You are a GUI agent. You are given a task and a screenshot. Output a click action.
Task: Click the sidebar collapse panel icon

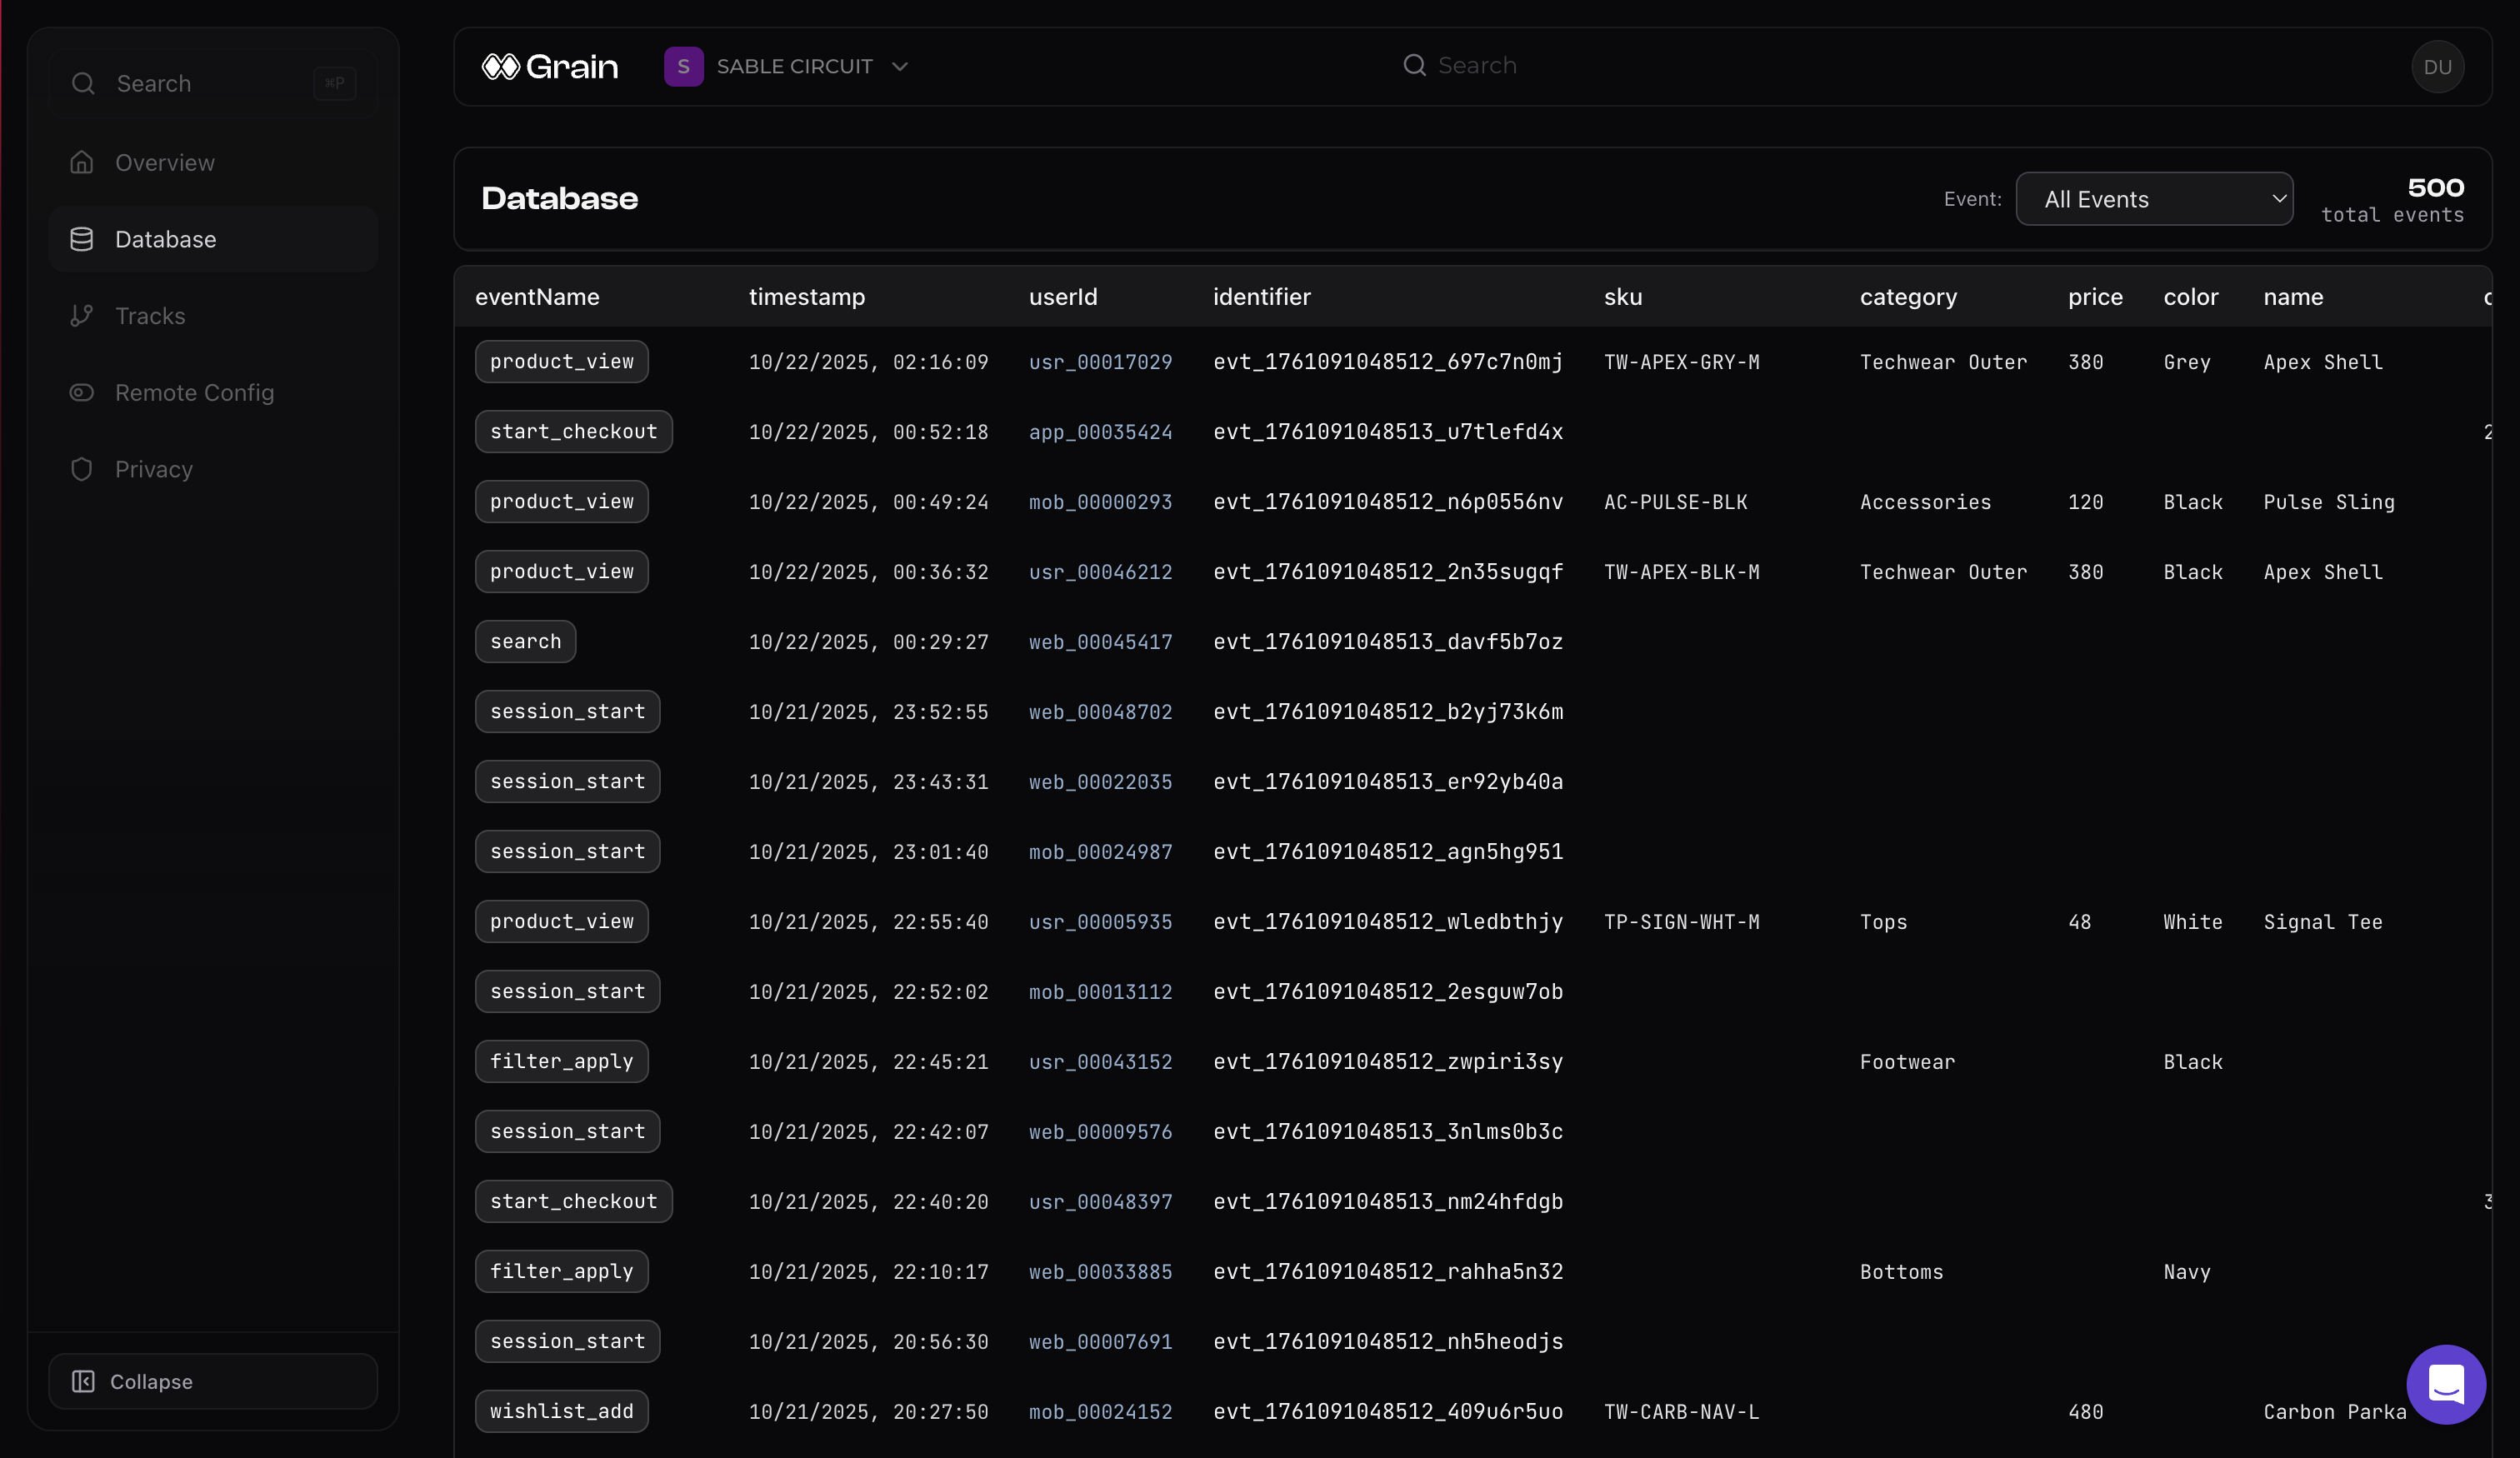(x=83, y=1381)
